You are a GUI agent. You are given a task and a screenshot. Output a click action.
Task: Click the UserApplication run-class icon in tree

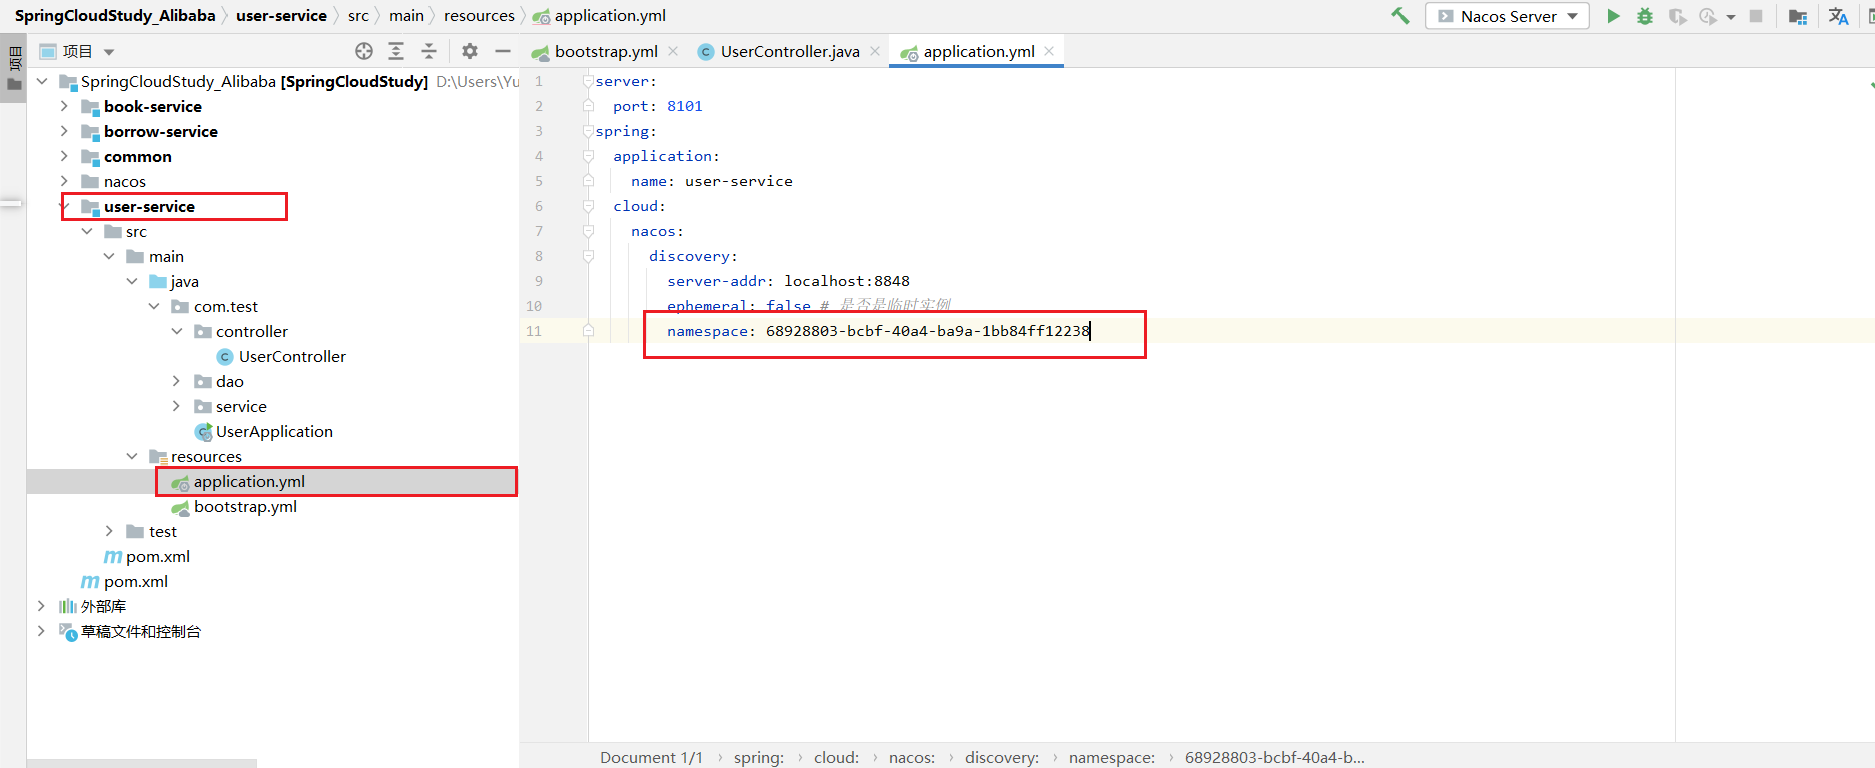[203, 432]
